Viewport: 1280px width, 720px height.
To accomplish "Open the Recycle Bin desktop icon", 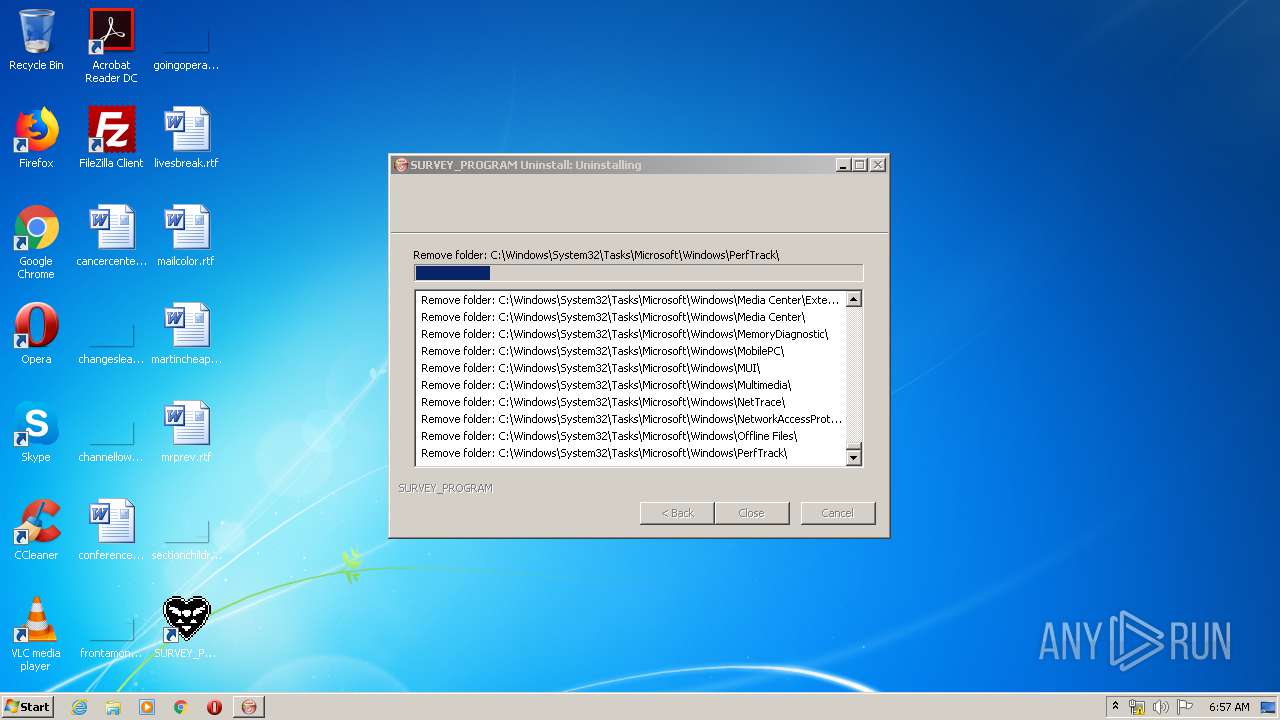I will click(x=36, y=40).
